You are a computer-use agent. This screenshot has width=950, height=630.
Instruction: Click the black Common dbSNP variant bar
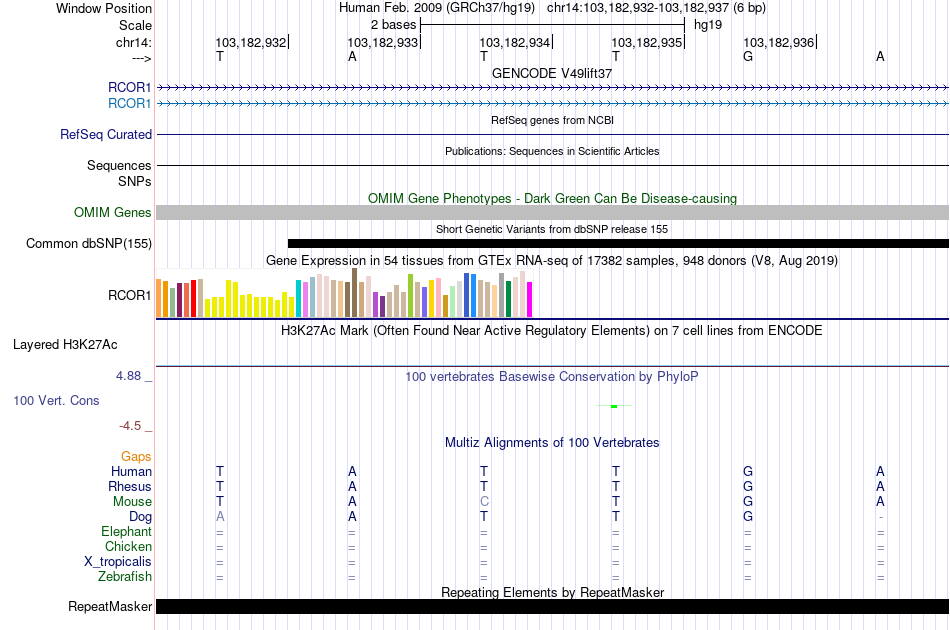coord(618,244)
